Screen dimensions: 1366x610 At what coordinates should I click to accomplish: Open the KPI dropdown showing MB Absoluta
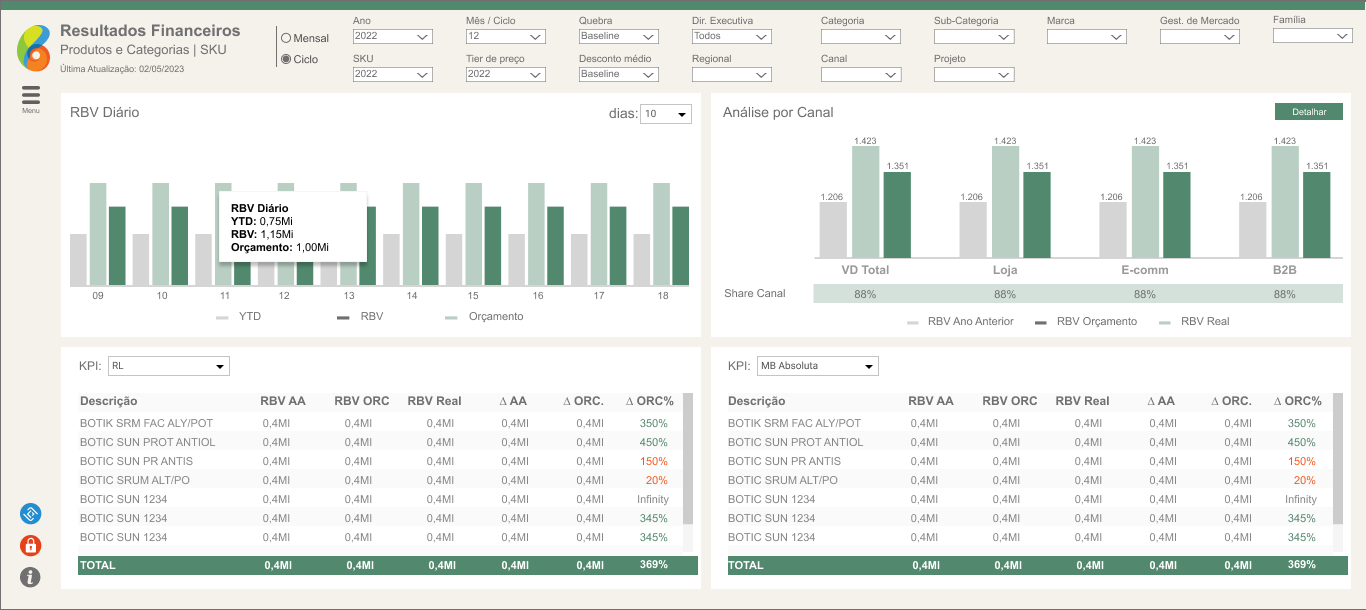click(x=817, y=366)
